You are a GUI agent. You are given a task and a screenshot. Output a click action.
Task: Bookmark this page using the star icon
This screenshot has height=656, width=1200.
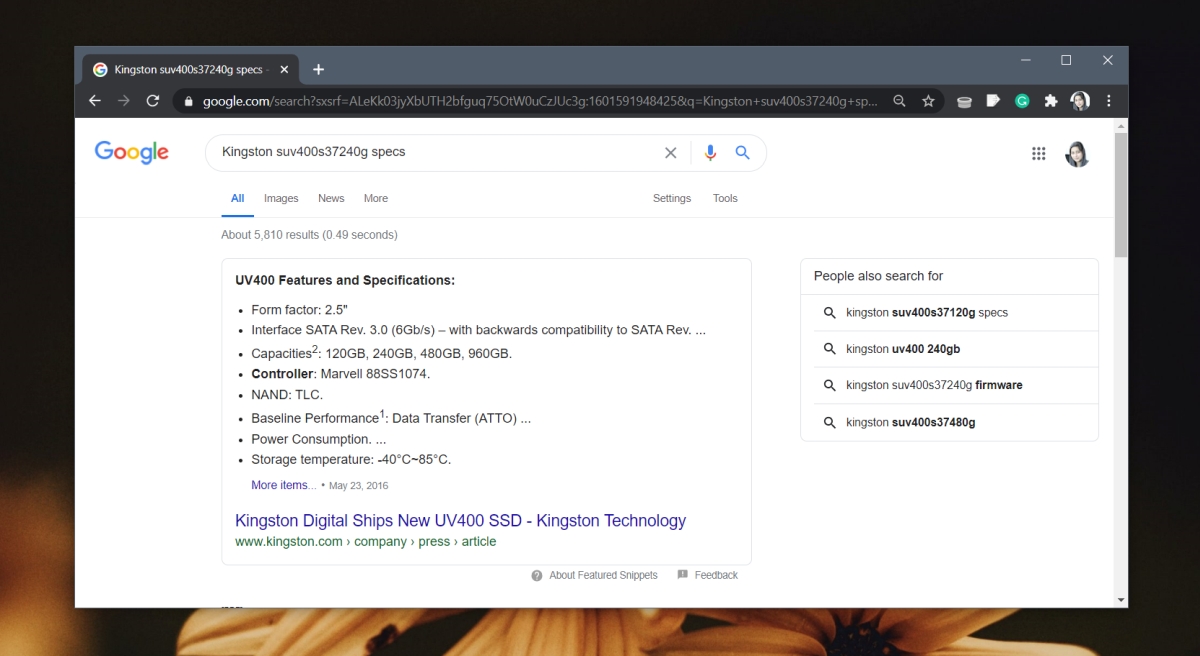coord(928,101)
